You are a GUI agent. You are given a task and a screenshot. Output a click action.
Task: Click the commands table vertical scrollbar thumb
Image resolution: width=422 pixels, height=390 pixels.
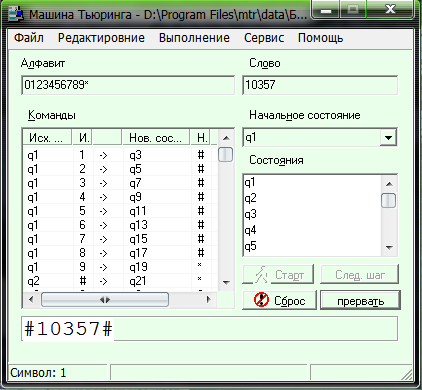tap(225, 155)
